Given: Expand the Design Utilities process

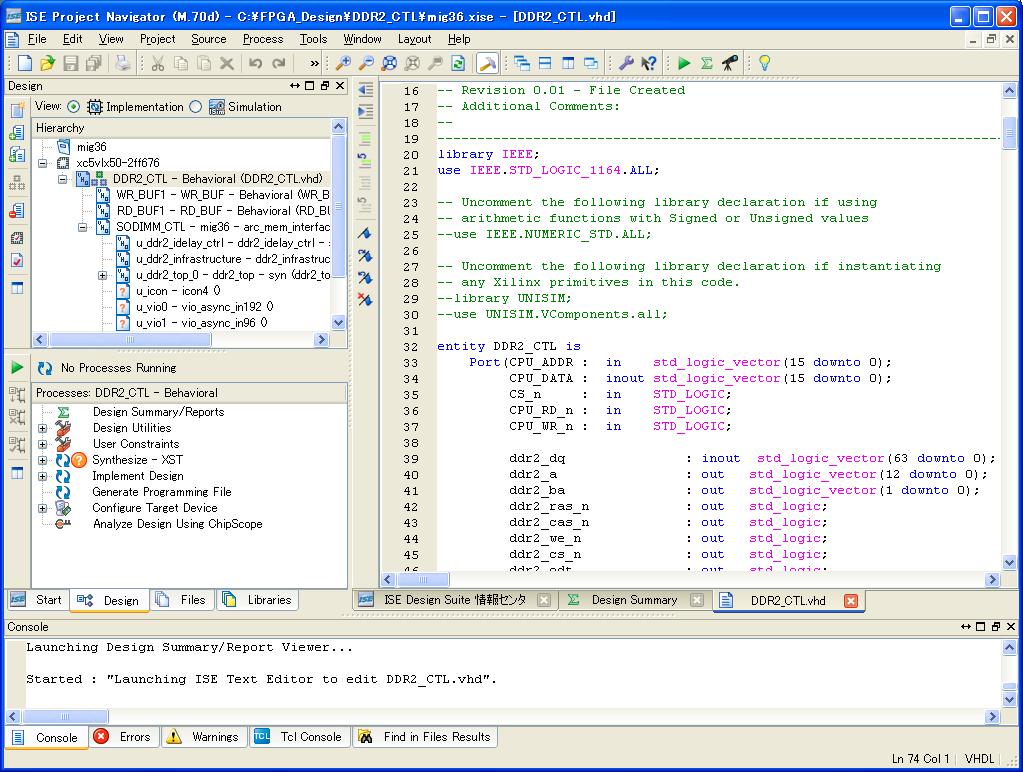Looking at the screenshot, I should 42,428.
